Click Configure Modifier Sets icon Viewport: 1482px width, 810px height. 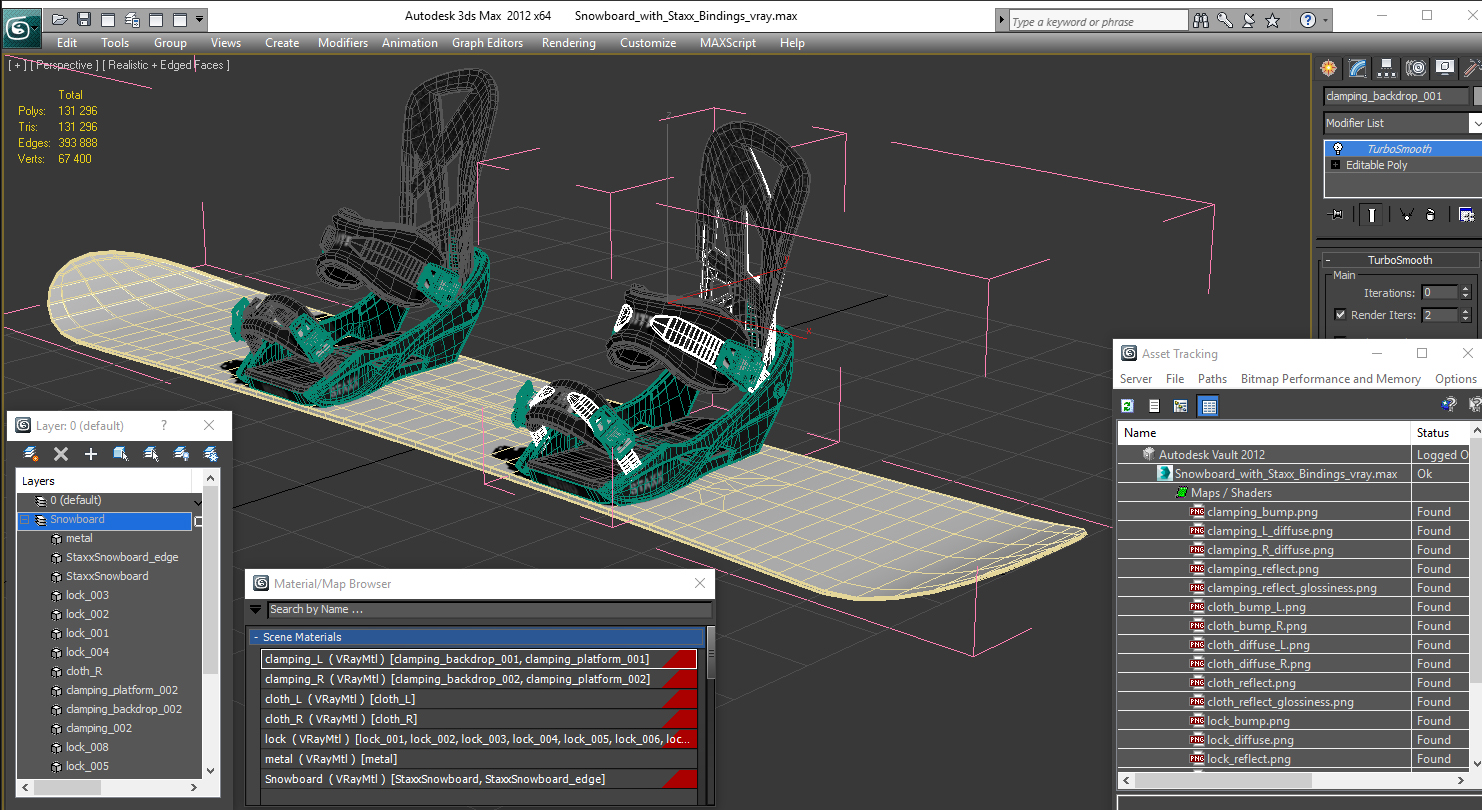tap(1466, 214)
